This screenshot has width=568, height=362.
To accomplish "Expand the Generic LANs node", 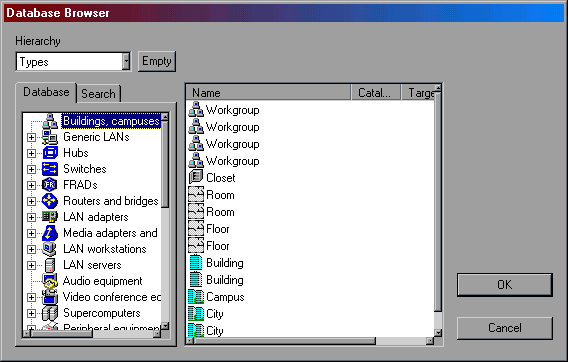I will 32,137.
